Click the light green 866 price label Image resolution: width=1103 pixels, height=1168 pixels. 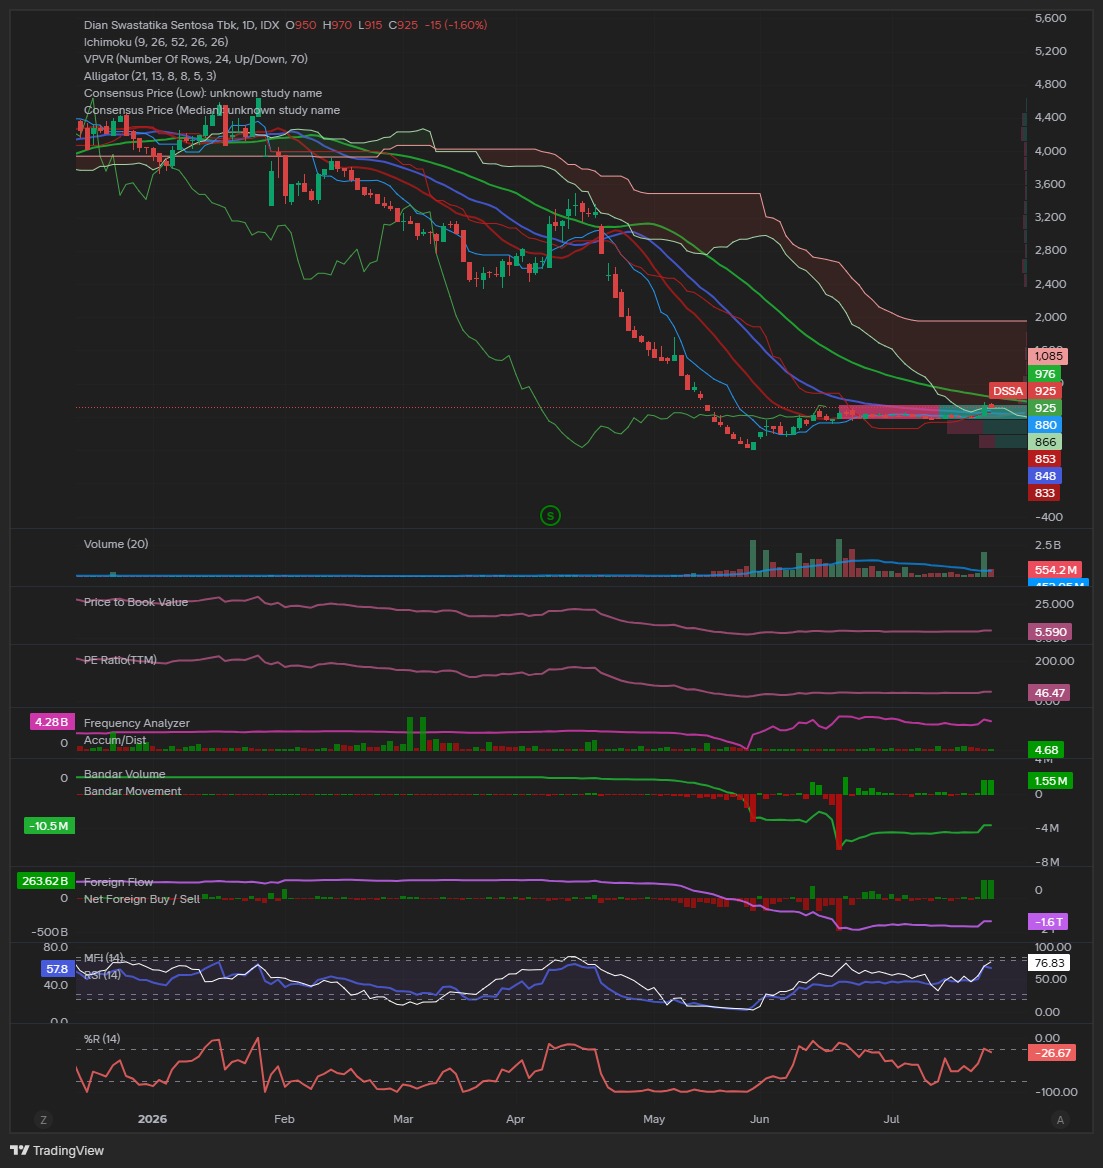click(1045, 442)
